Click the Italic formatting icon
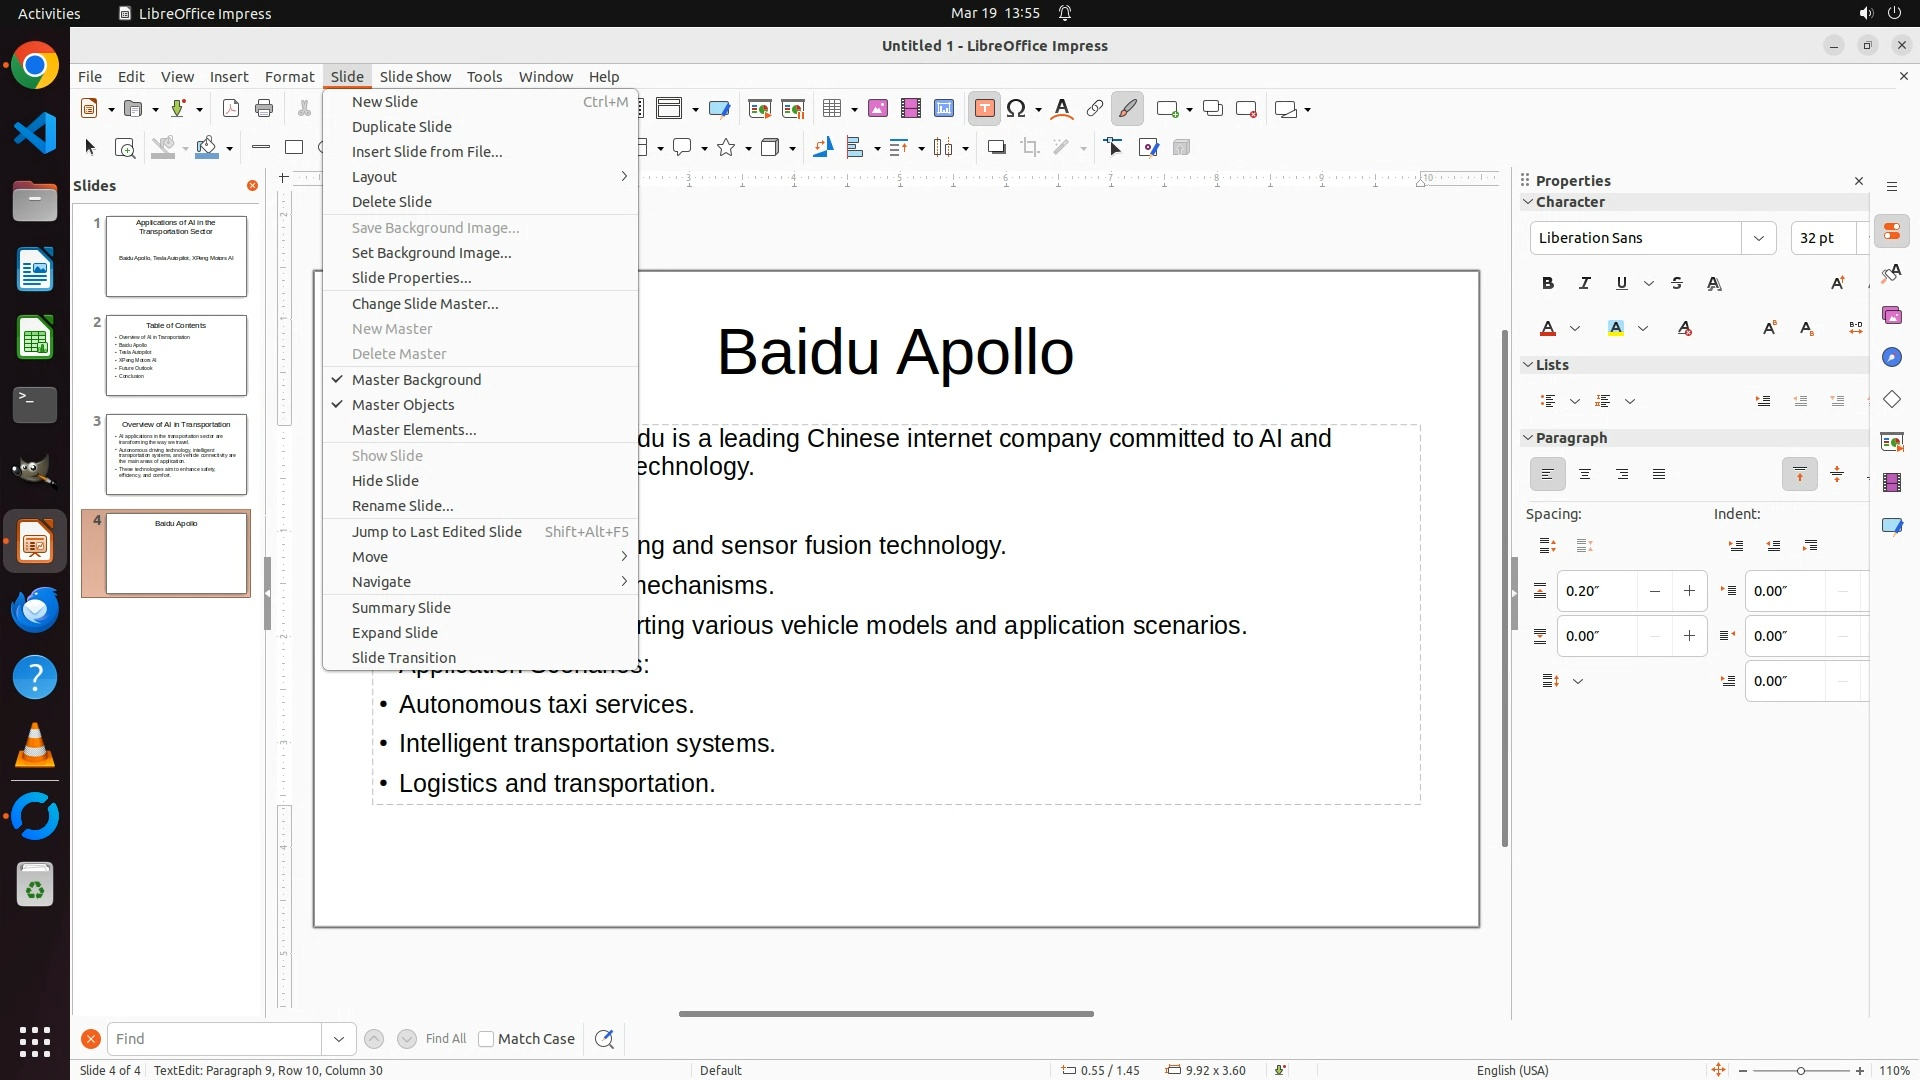The width and height of the screenshot is (1920, 1080). tap(1585, 284)
